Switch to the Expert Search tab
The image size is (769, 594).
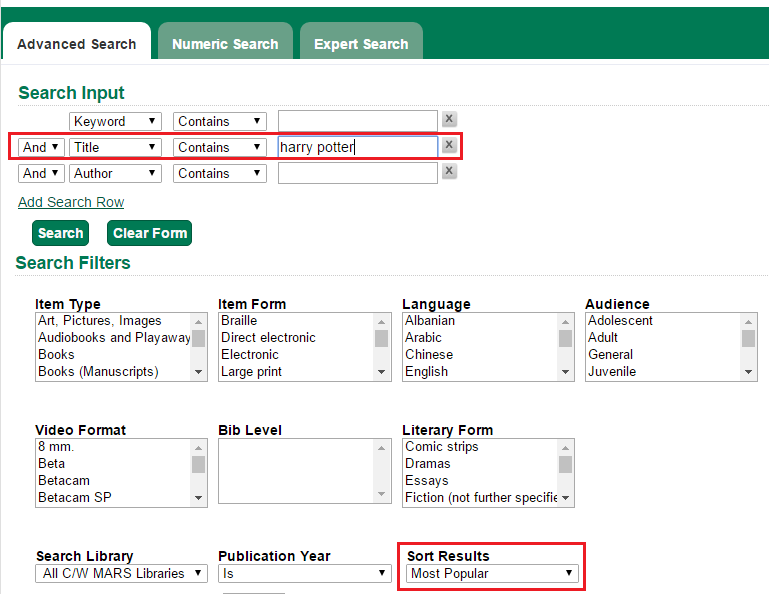[x=361, y=44]
